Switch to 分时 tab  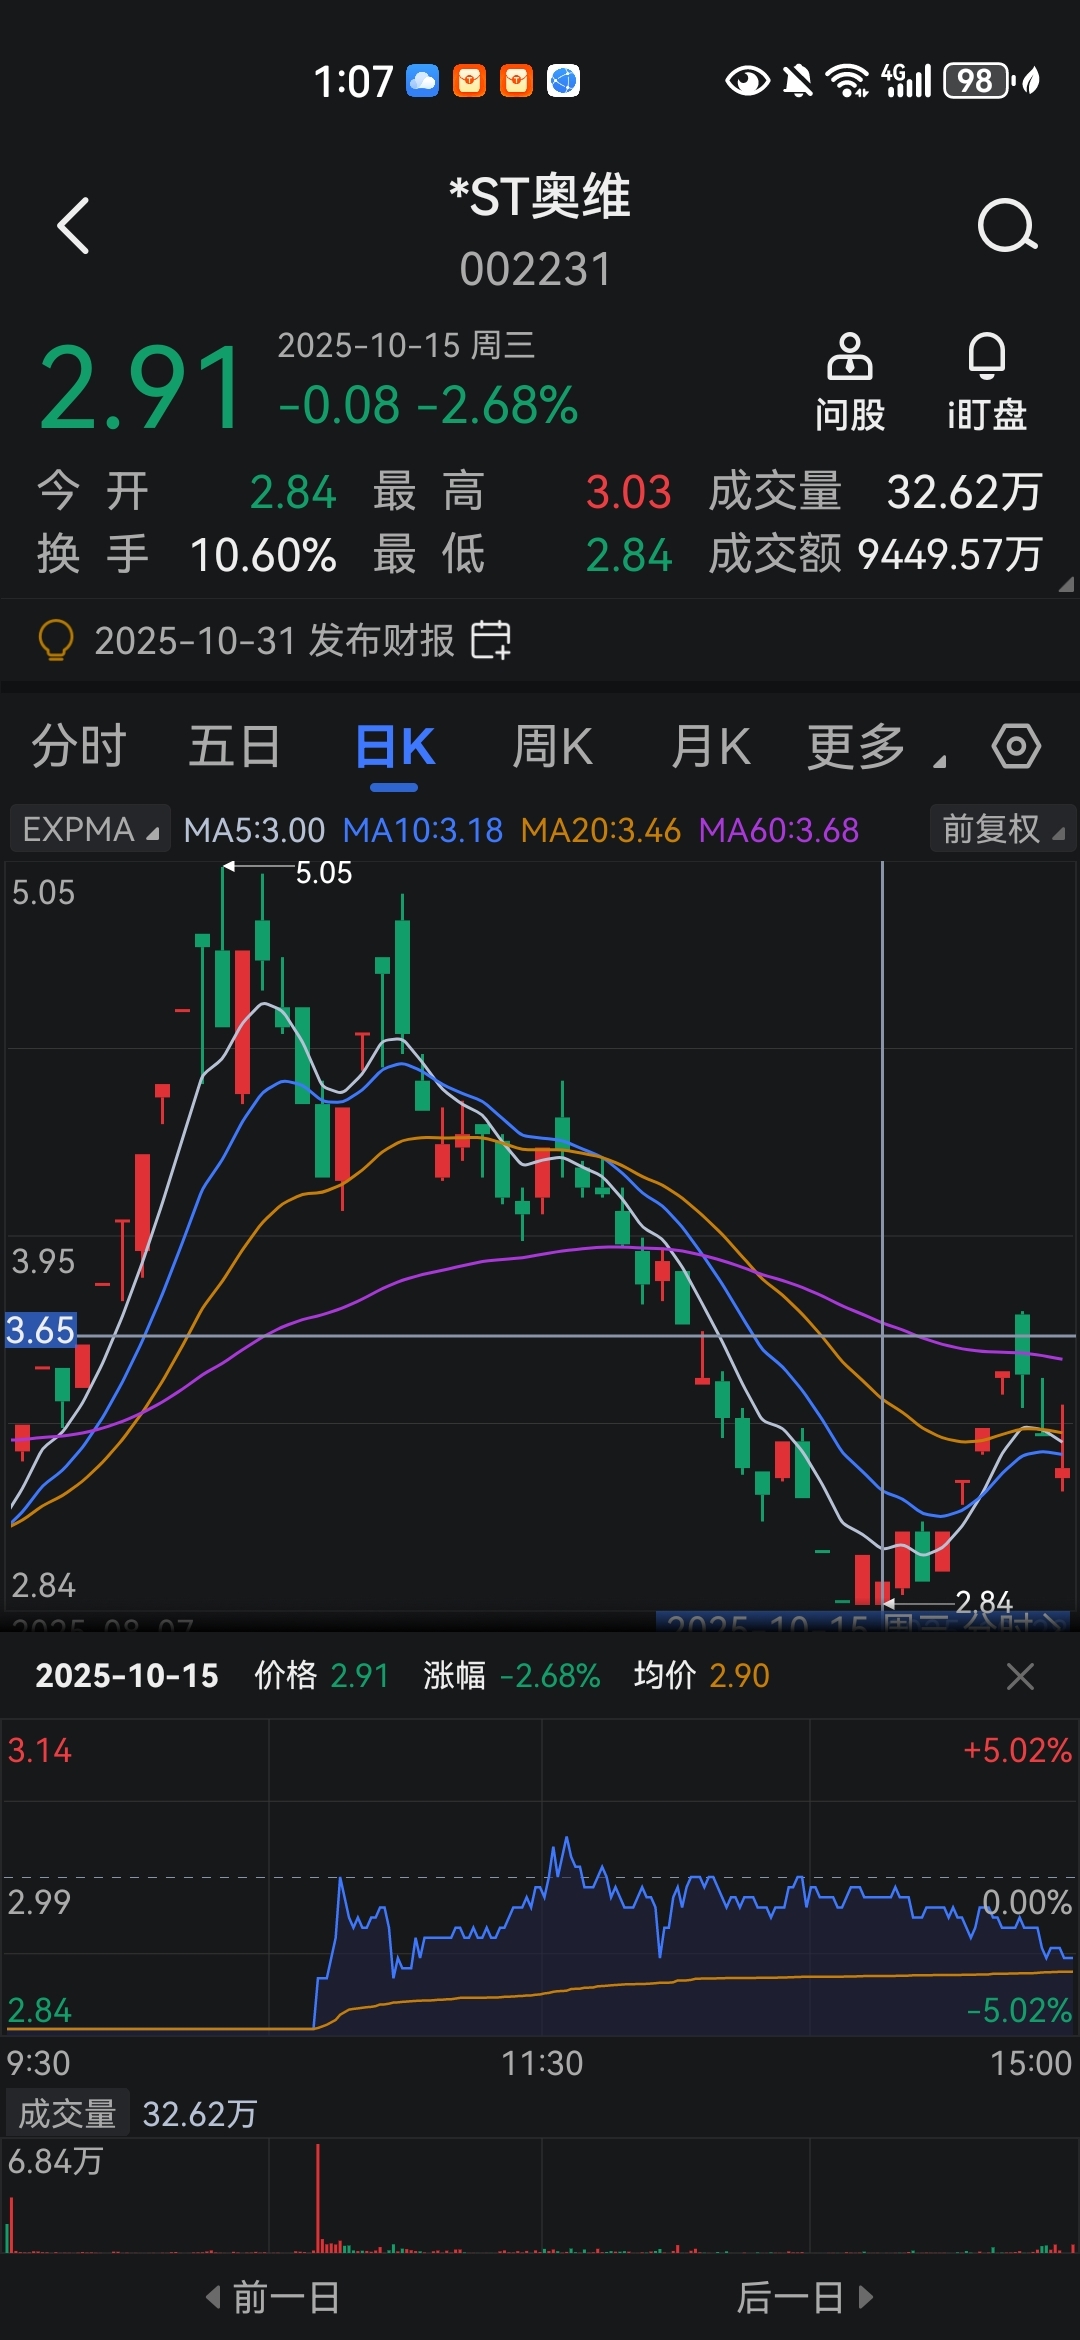(78, 747)
